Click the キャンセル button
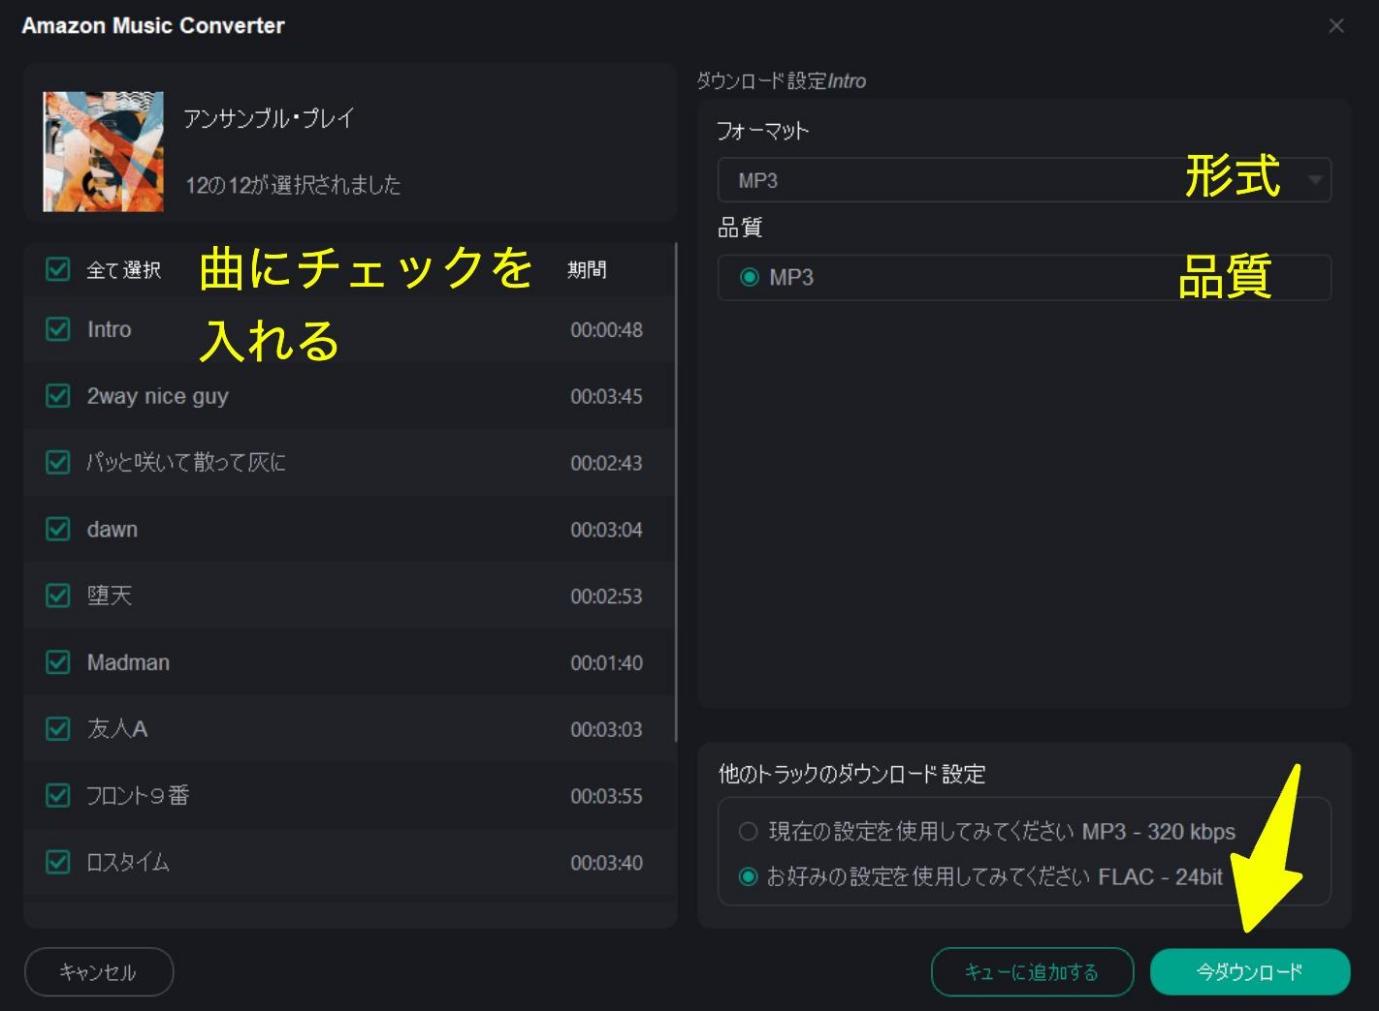 click(99, 972)
